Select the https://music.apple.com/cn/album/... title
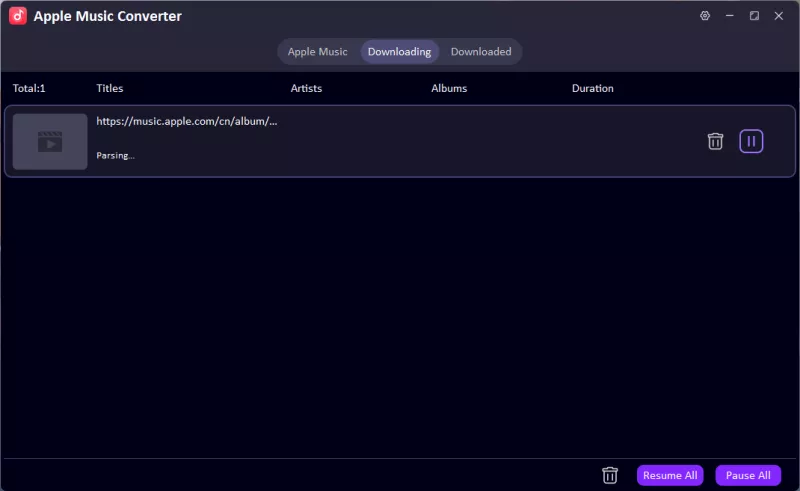Viewport: 800px width, 491px height. point(187,121)
